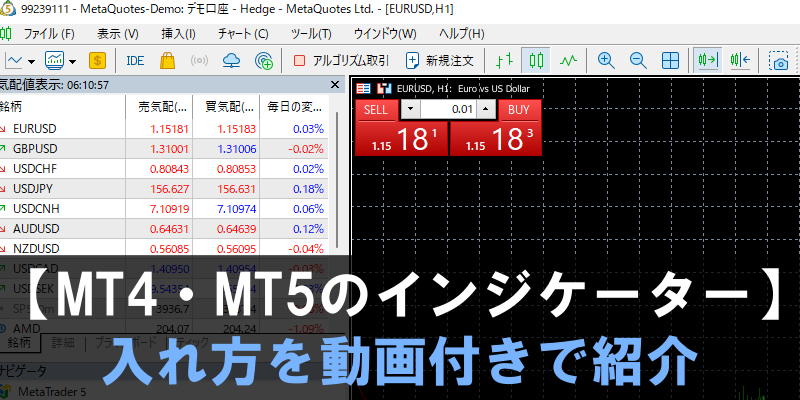This screenshot has width=800, height=400.
Task: Click the Signals broadcast icon
Action: [x=199, y=61]
